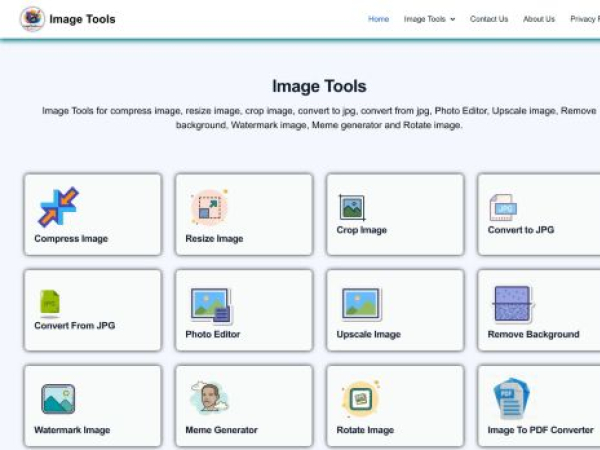Open the Image To PDF Converter icon
The height and width of the screenshot is (450, 600).
(x=511, y=399)
